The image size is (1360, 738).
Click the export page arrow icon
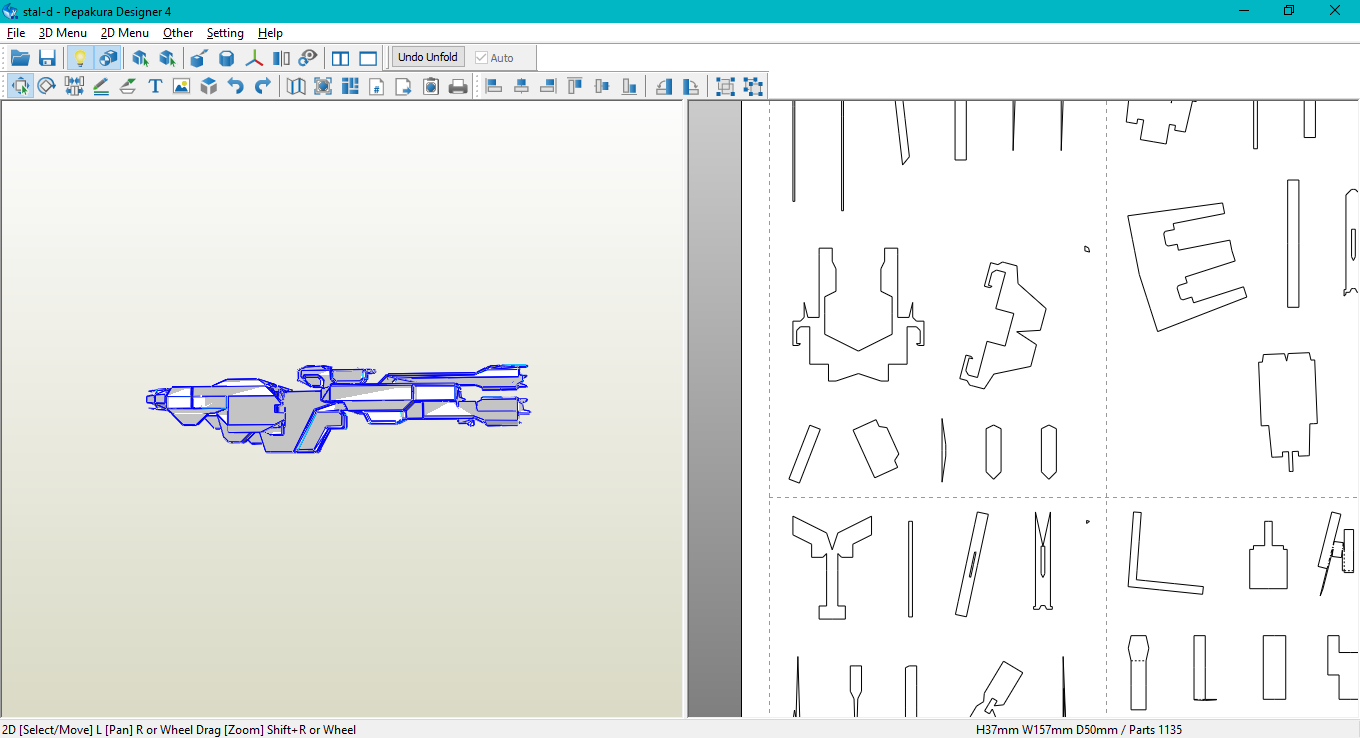point(404,86)
